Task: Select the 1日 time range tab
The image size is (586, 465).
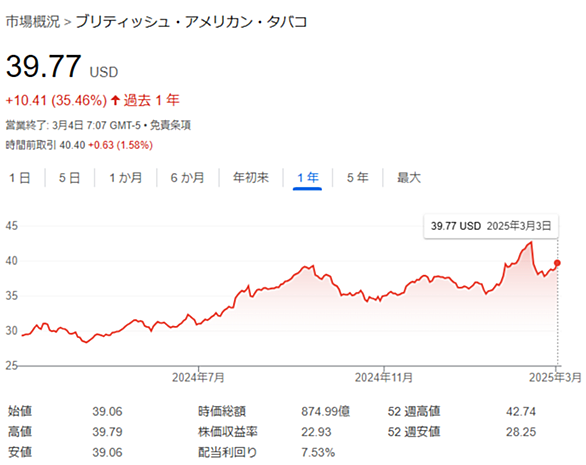Action: point(20,178)
